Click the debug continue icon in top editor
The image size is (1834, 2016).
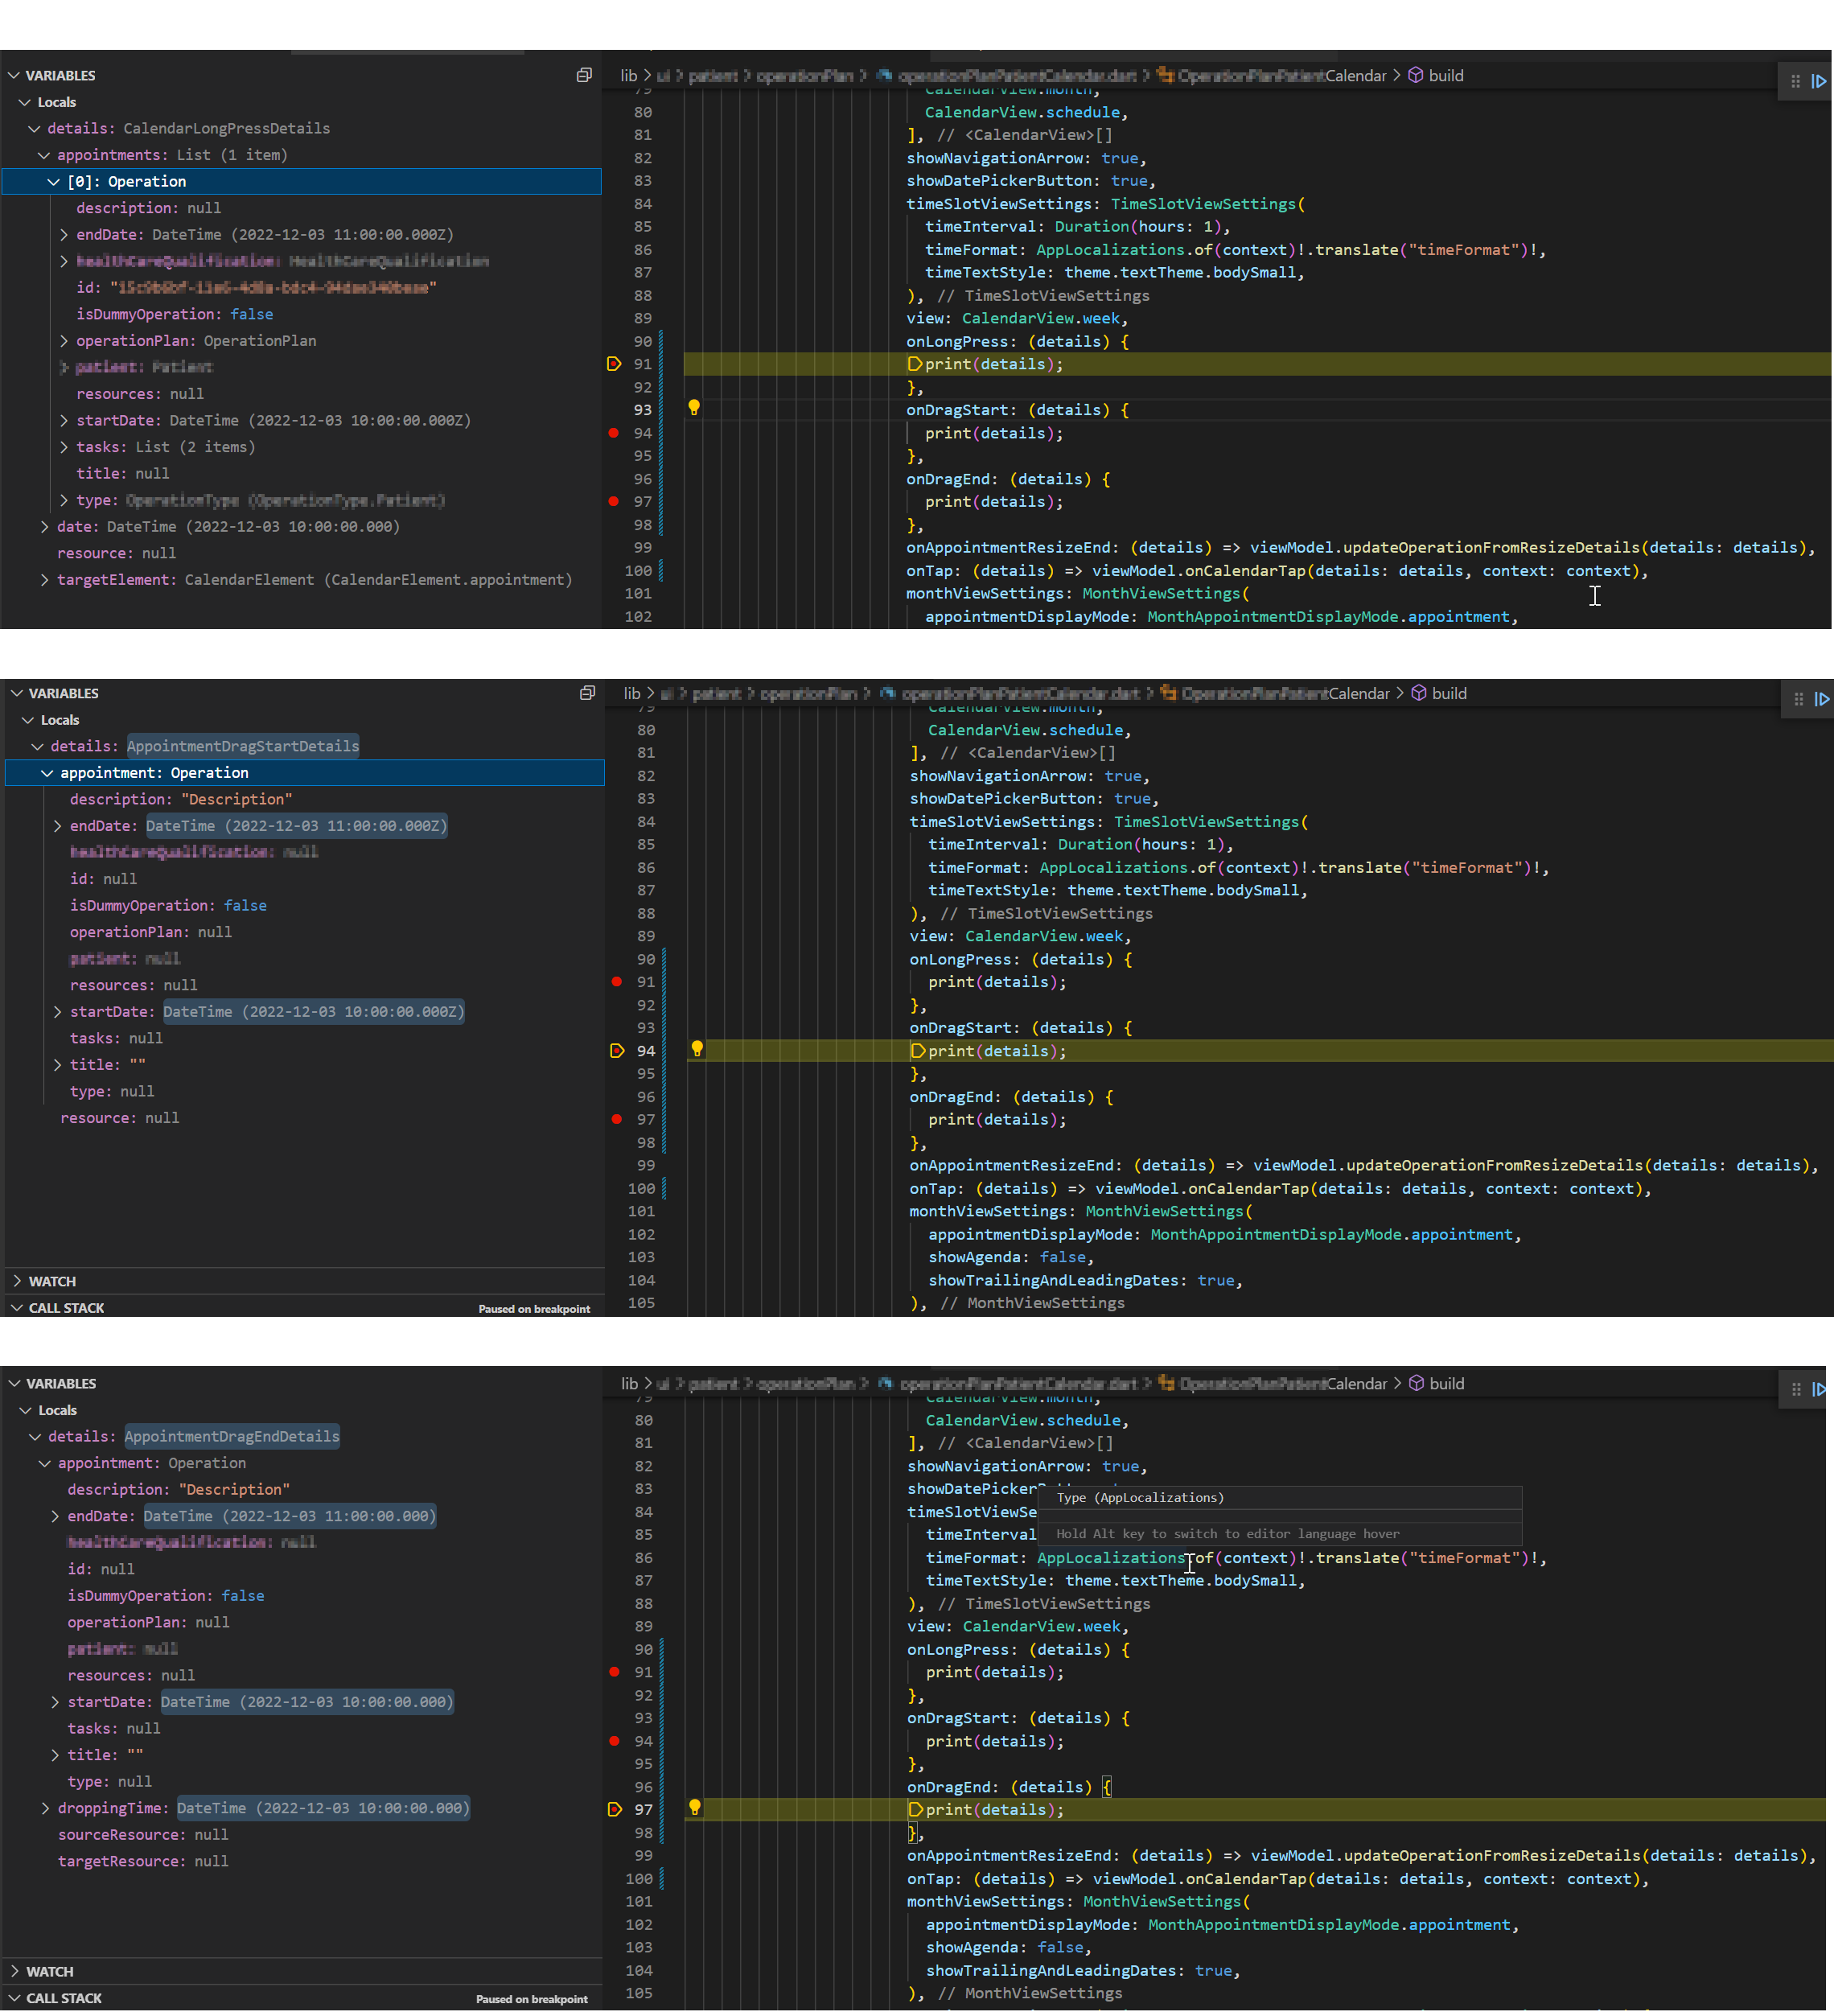tap(1818, 81)
